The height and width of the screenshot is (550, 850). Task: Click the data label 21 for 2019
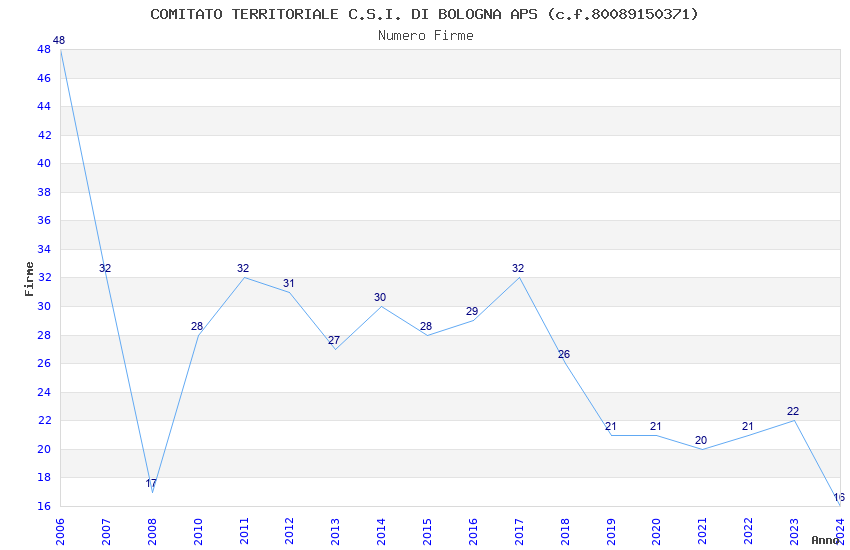click(x=610, y=426)
